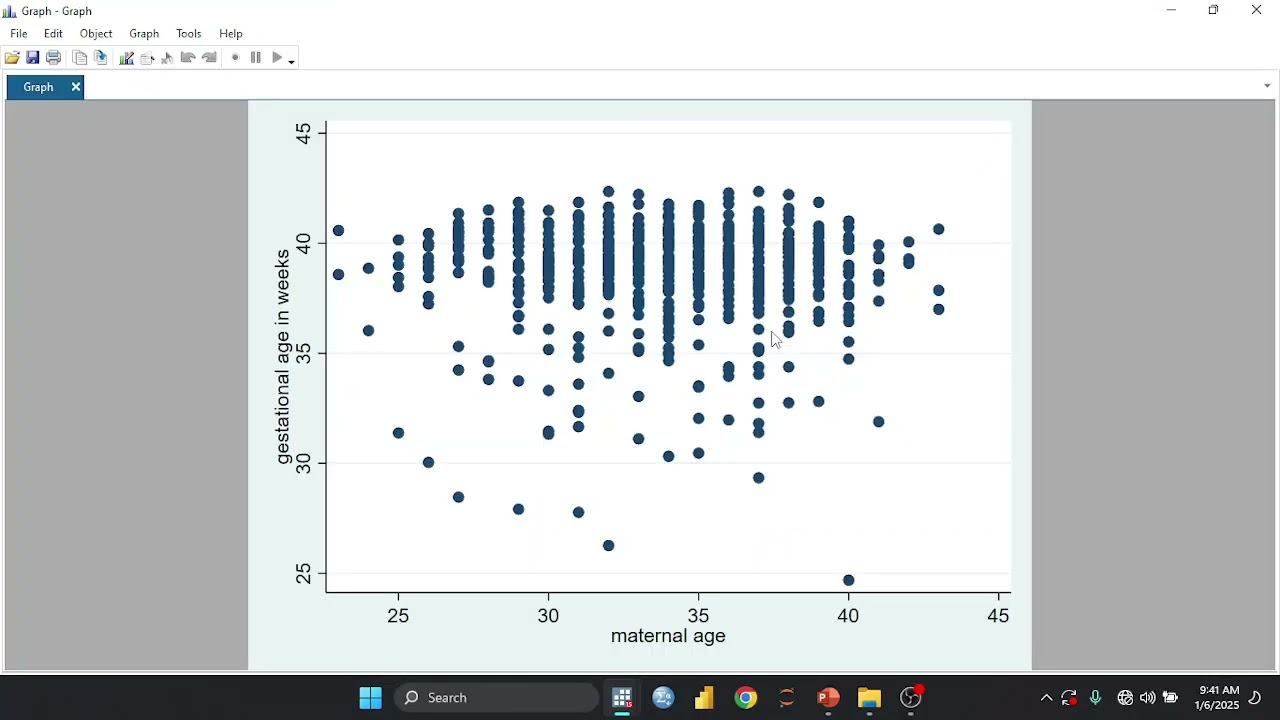Expand the tab list dropdown at right edge
This screenshot has width=1280, height=720.
pos(1268,86)
